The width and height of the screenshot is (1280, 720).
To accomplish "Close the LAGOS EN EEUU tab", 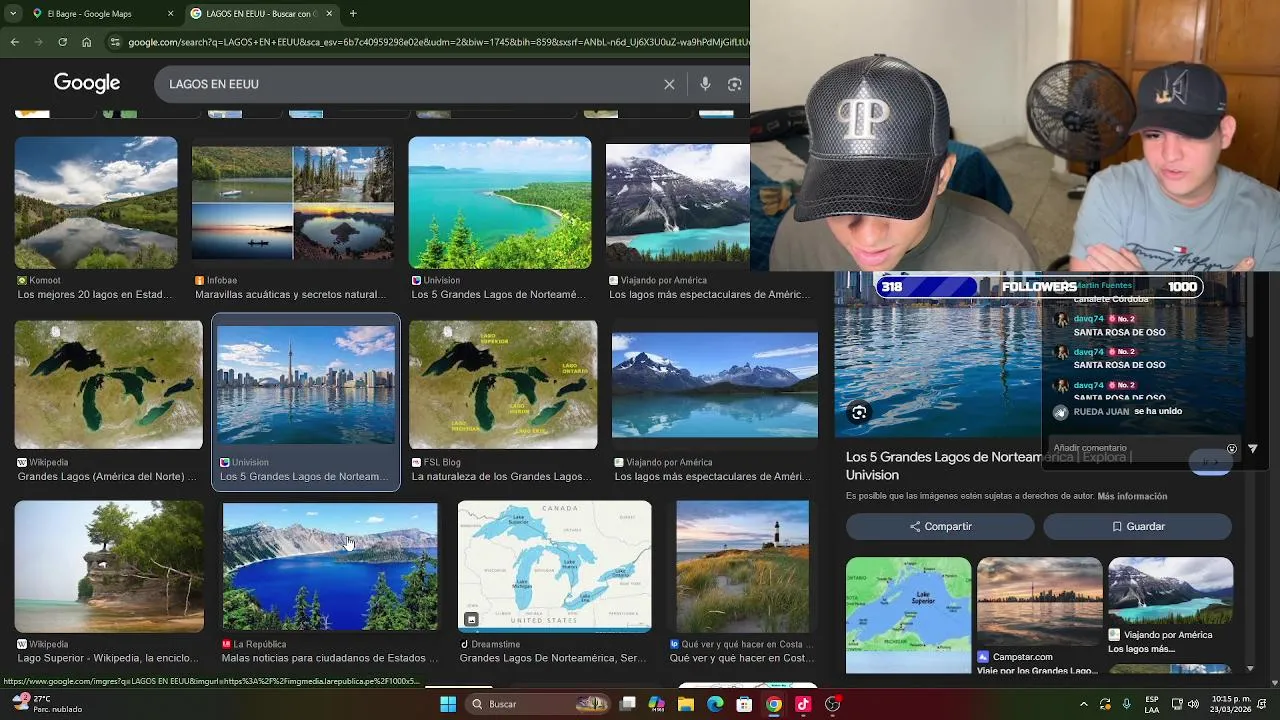I will pyautogui.click(x=329, y=14).
